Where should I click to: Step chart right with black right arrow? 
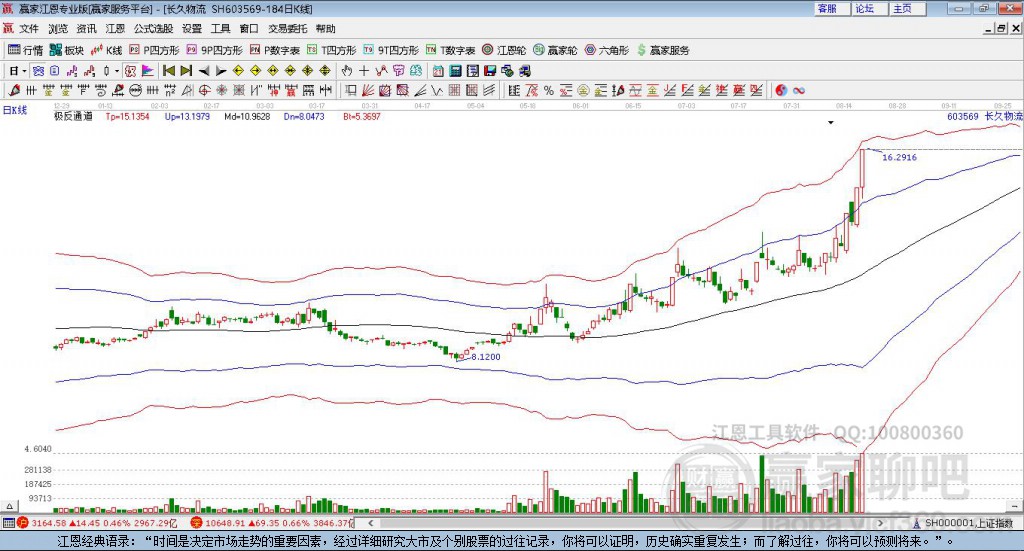[x=221, y=71]
